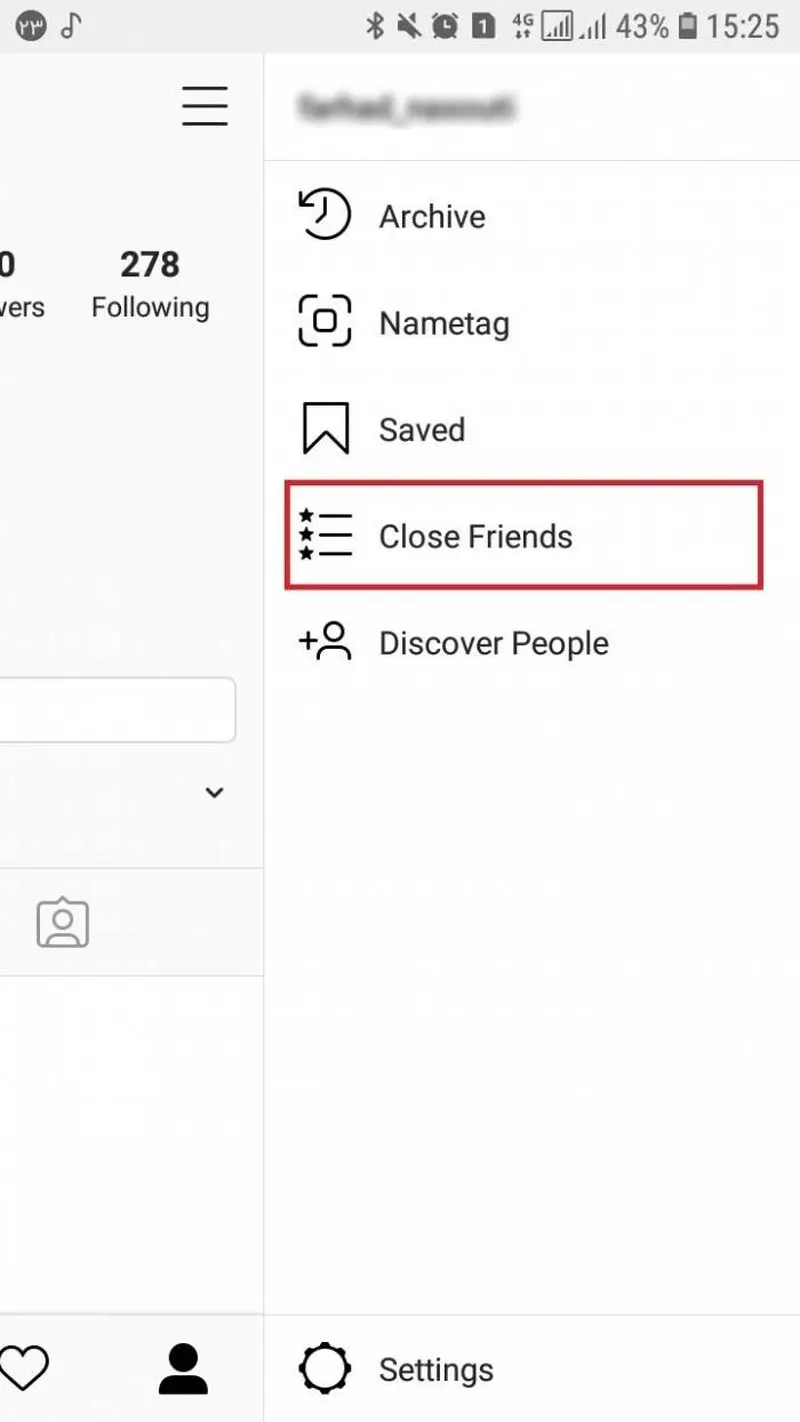Choose the Discover People entry
800x1422 pixels.
532,642
